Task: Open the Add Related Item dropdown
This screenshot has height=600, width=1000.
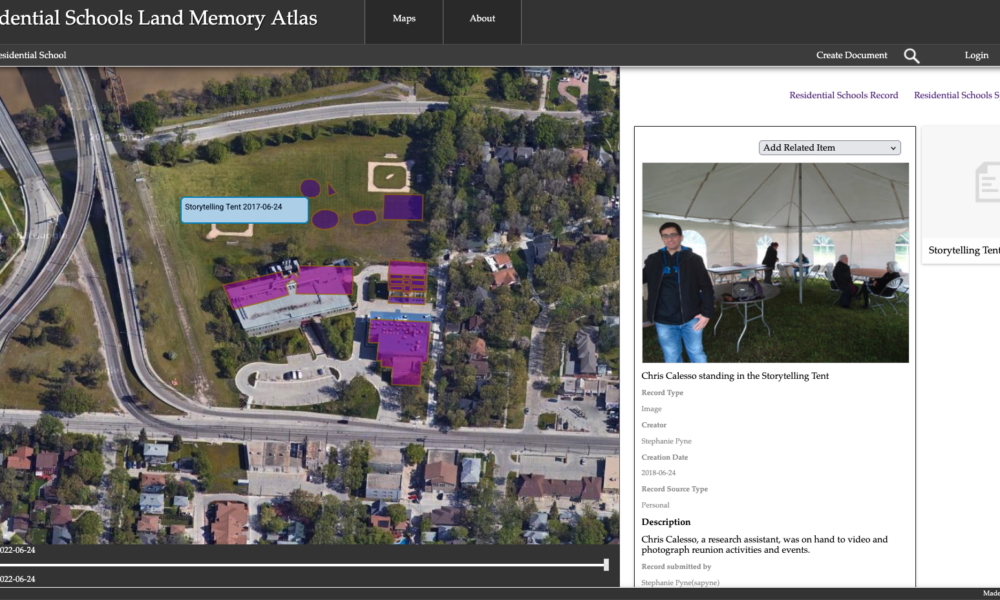Action: [x=829, y=148]
